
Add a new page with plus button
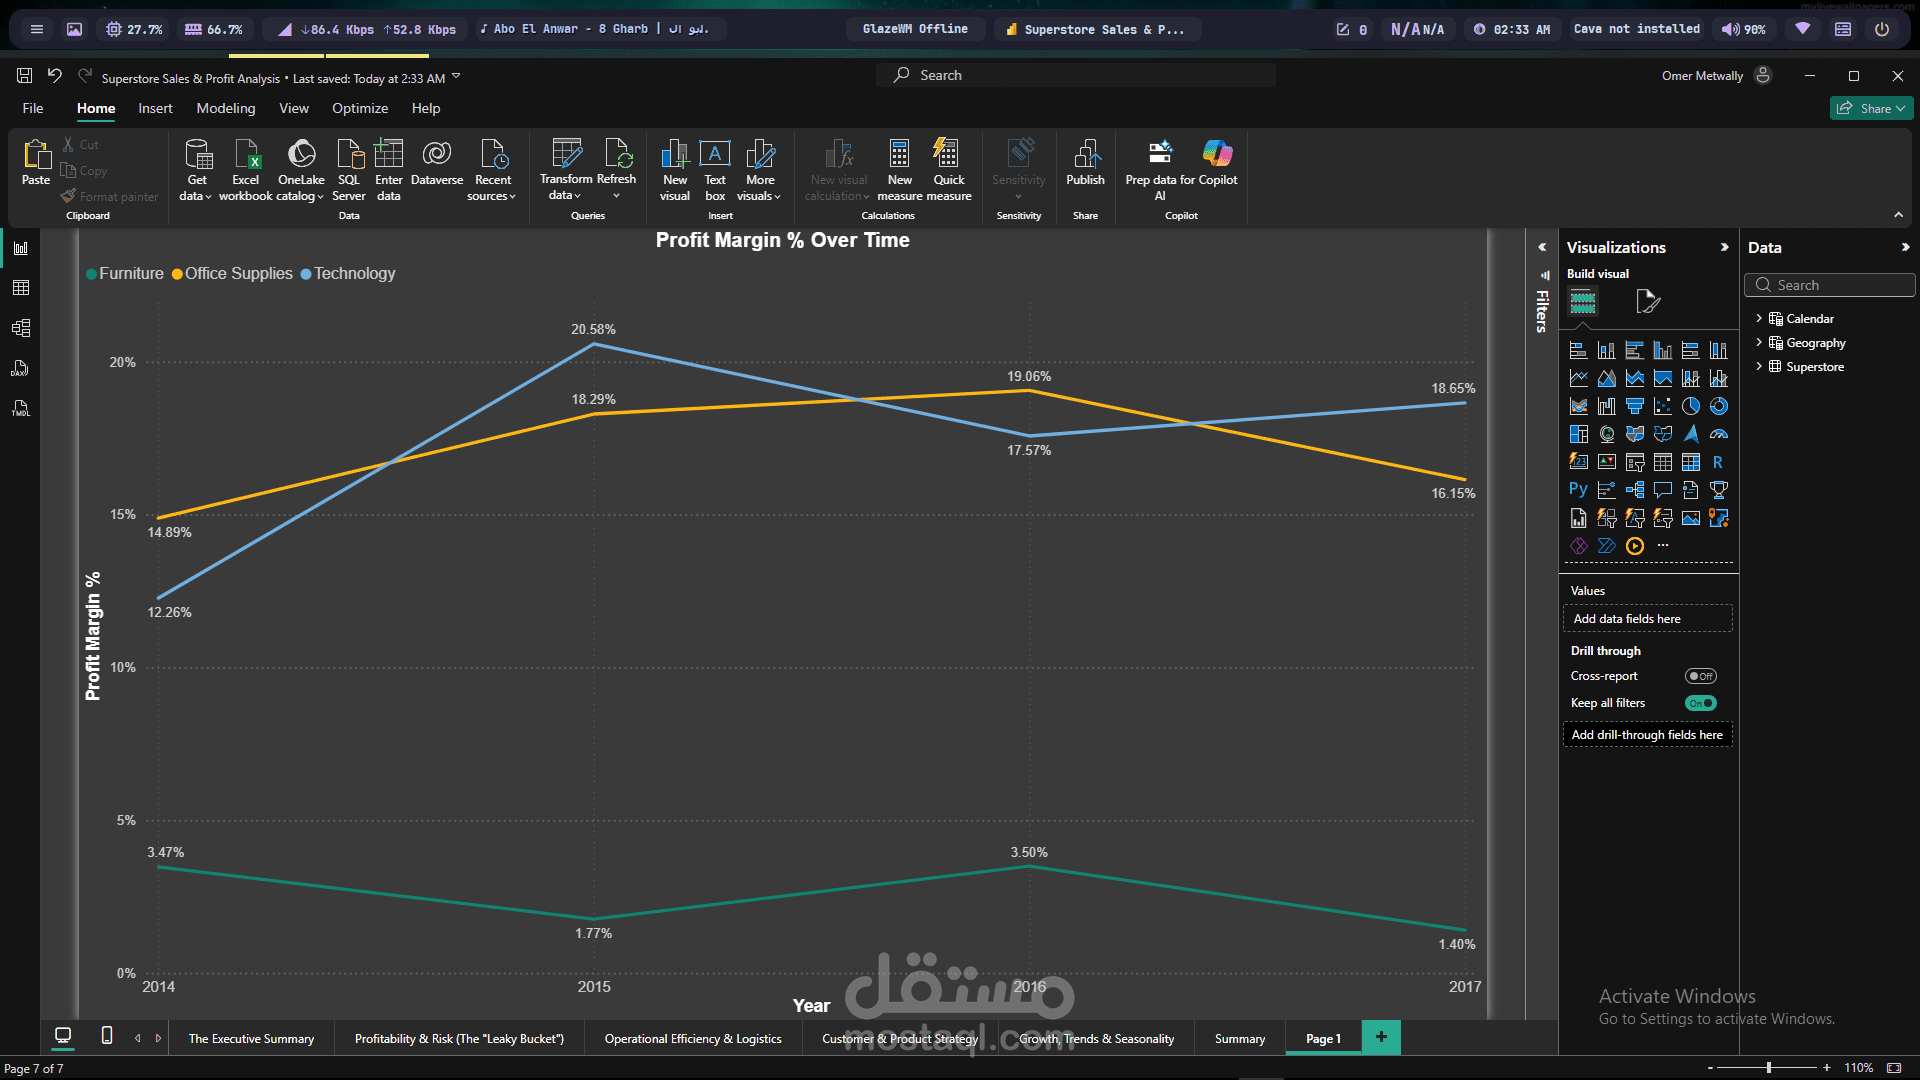point(1381,1038)
